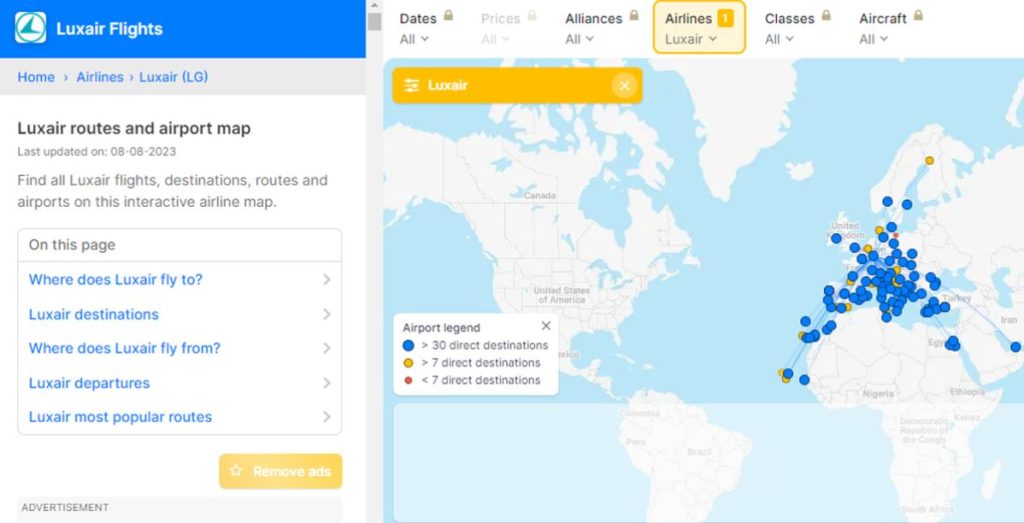Click the Luxair airline logo icon
The width and height of the screenshot is (1024, 523).
(x=31, y=28)
